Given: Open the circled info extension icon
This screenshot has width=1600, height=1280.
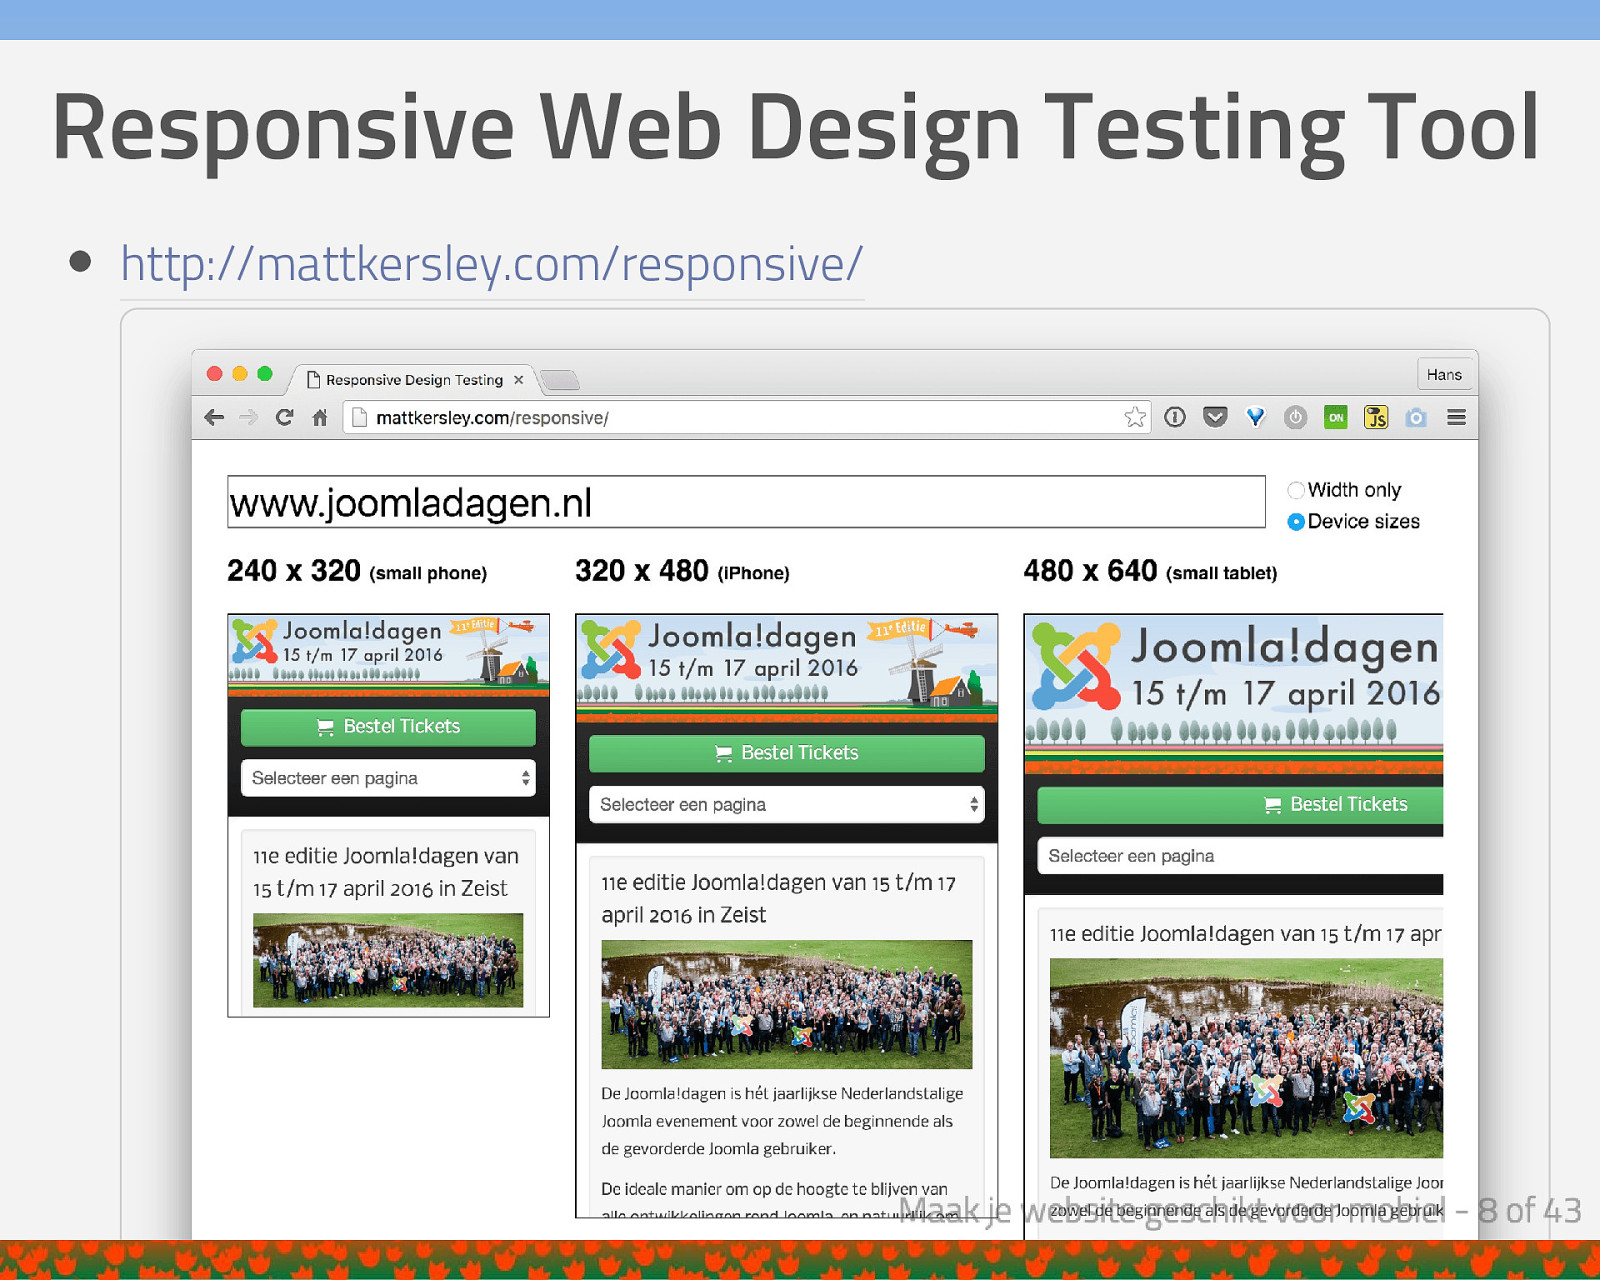Looking at the screenshot, I should tap(1175, 417).
